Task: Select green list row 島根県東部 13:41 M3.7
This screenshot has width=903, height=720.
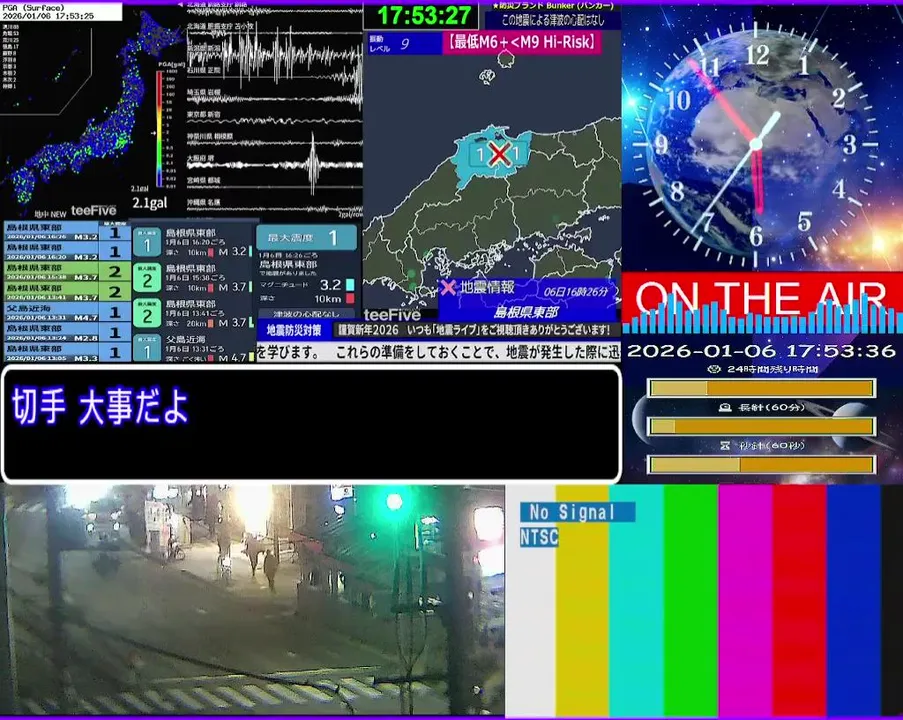Action: coord(67,292)
